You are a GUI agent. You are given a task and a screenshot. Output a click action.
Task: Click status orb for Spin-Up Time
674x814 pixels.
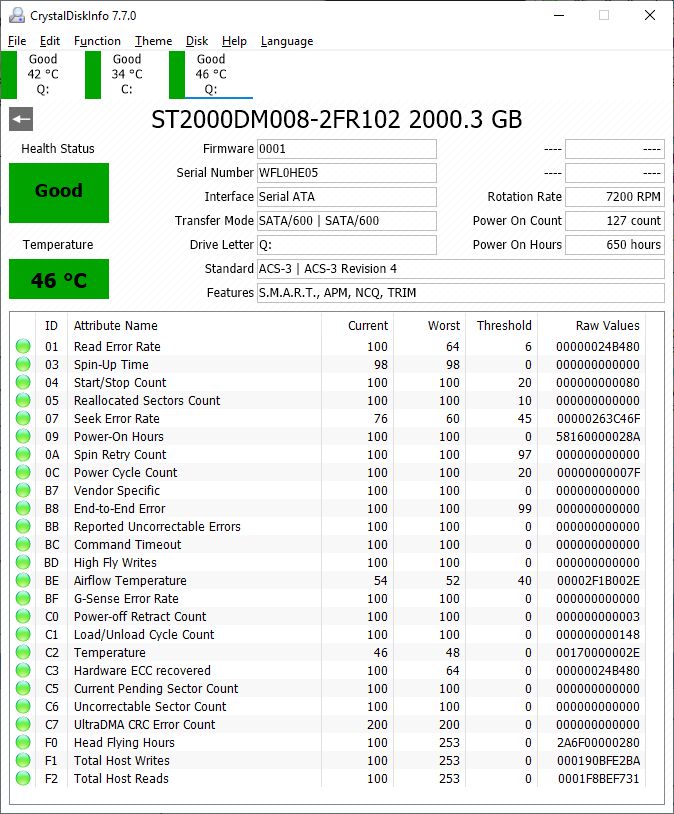(23, 364)
